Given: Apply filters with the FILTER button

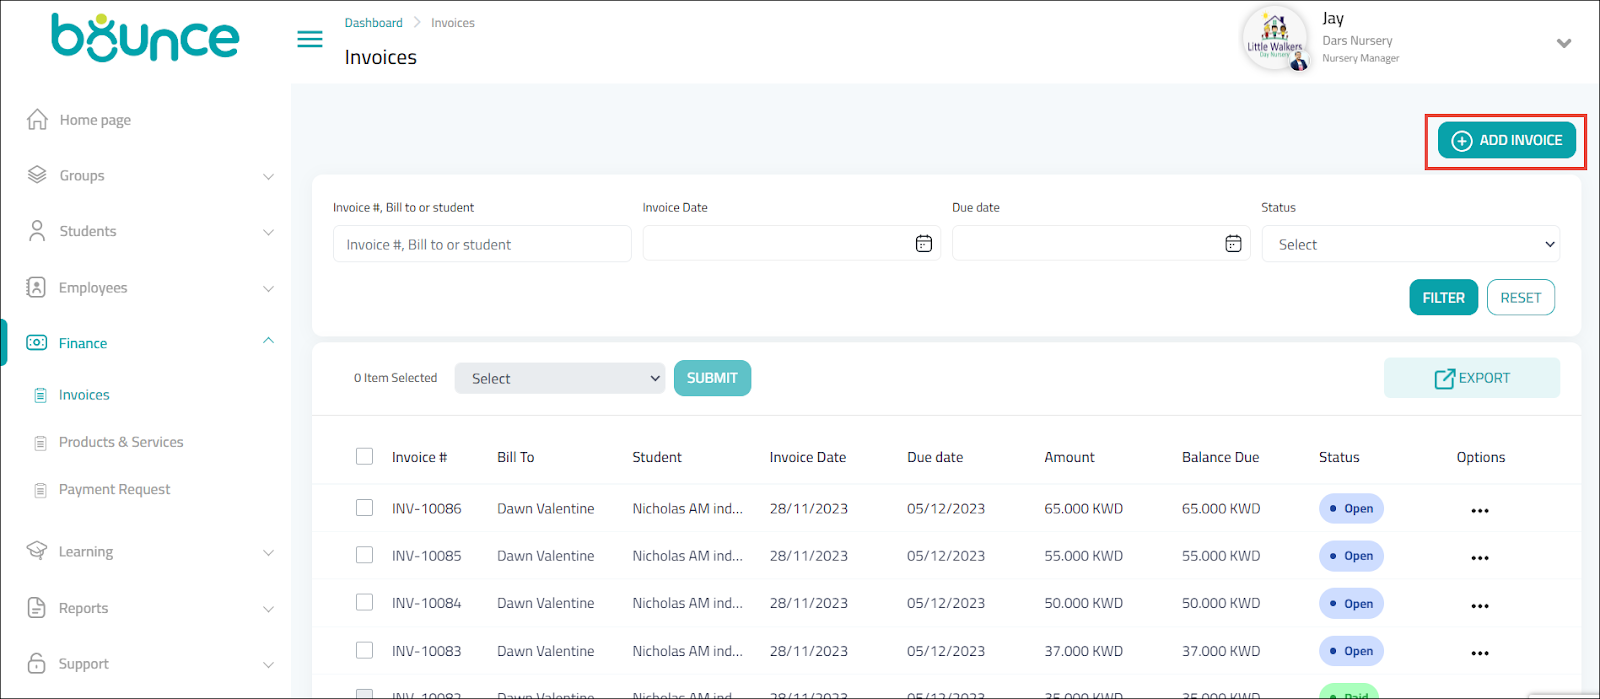Looking at the screenshot, I should tap(1443, 297).
